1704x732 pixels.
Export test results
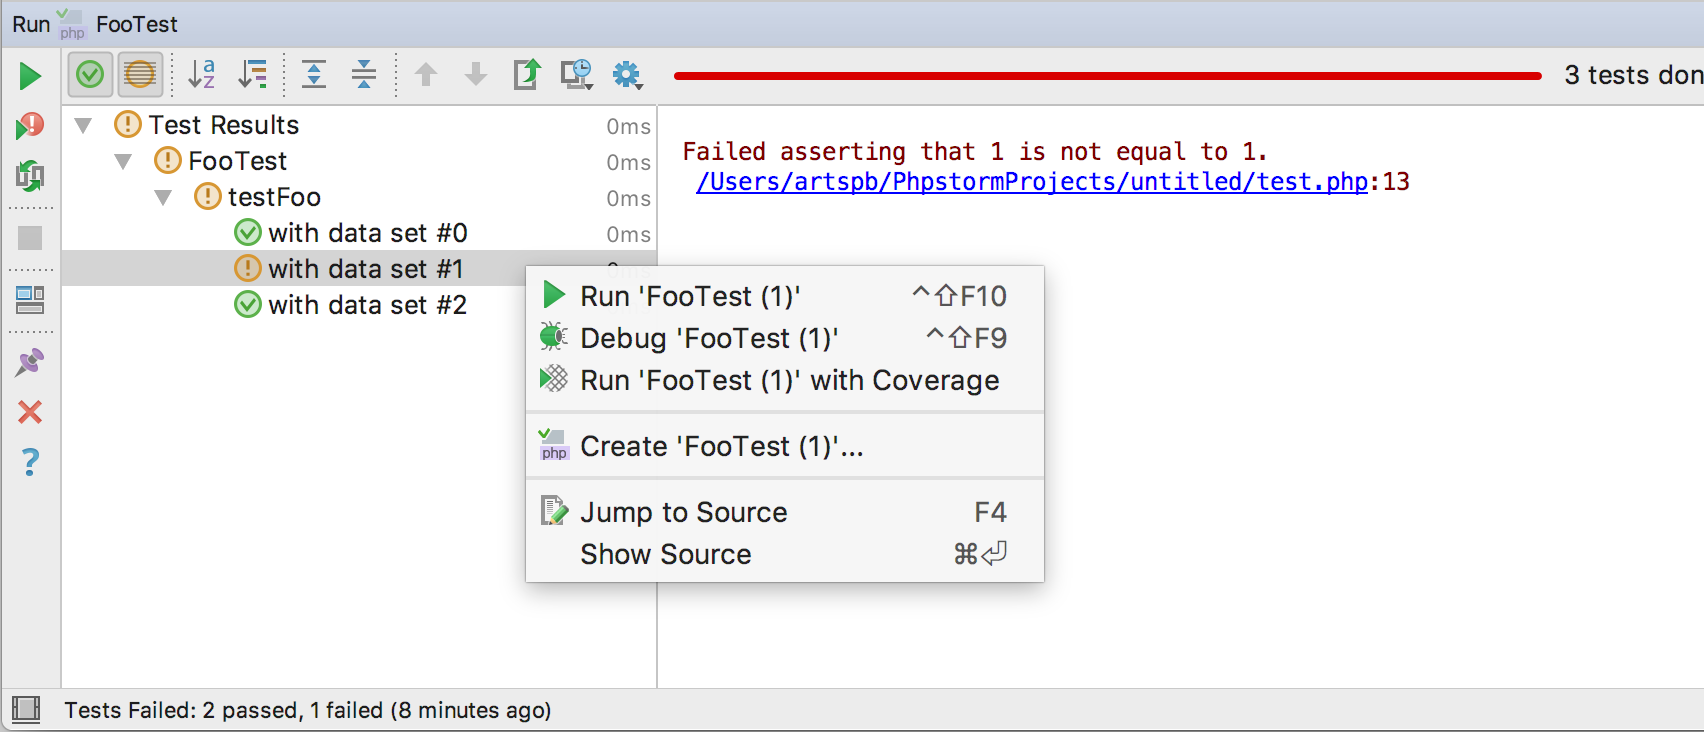tap(526, 75)
